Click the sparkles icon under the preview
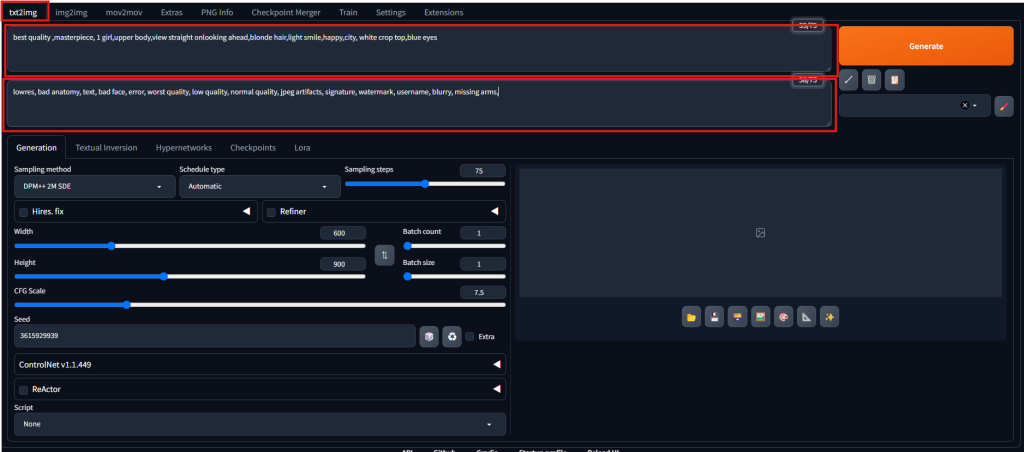The image size is (1024, 452). 829,317
